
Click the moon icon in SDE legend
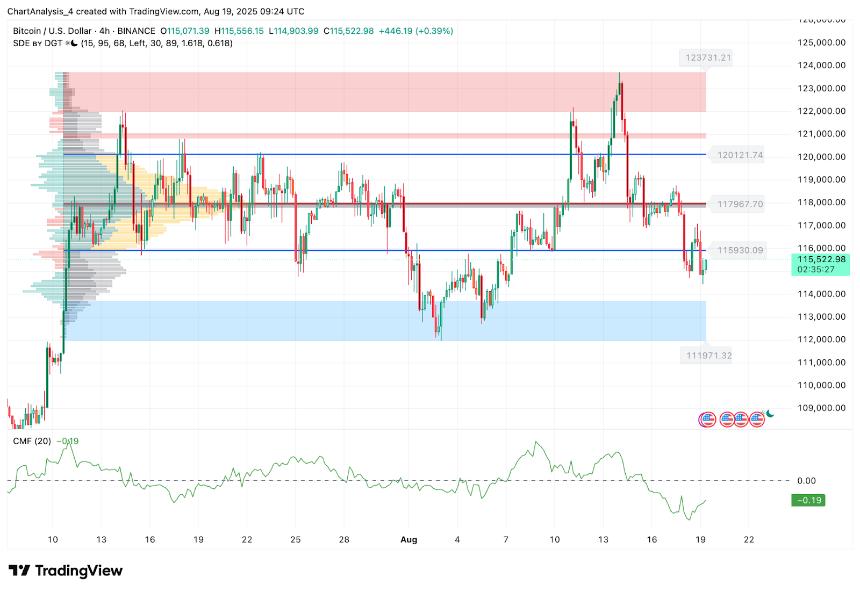[x=72, y=44]
